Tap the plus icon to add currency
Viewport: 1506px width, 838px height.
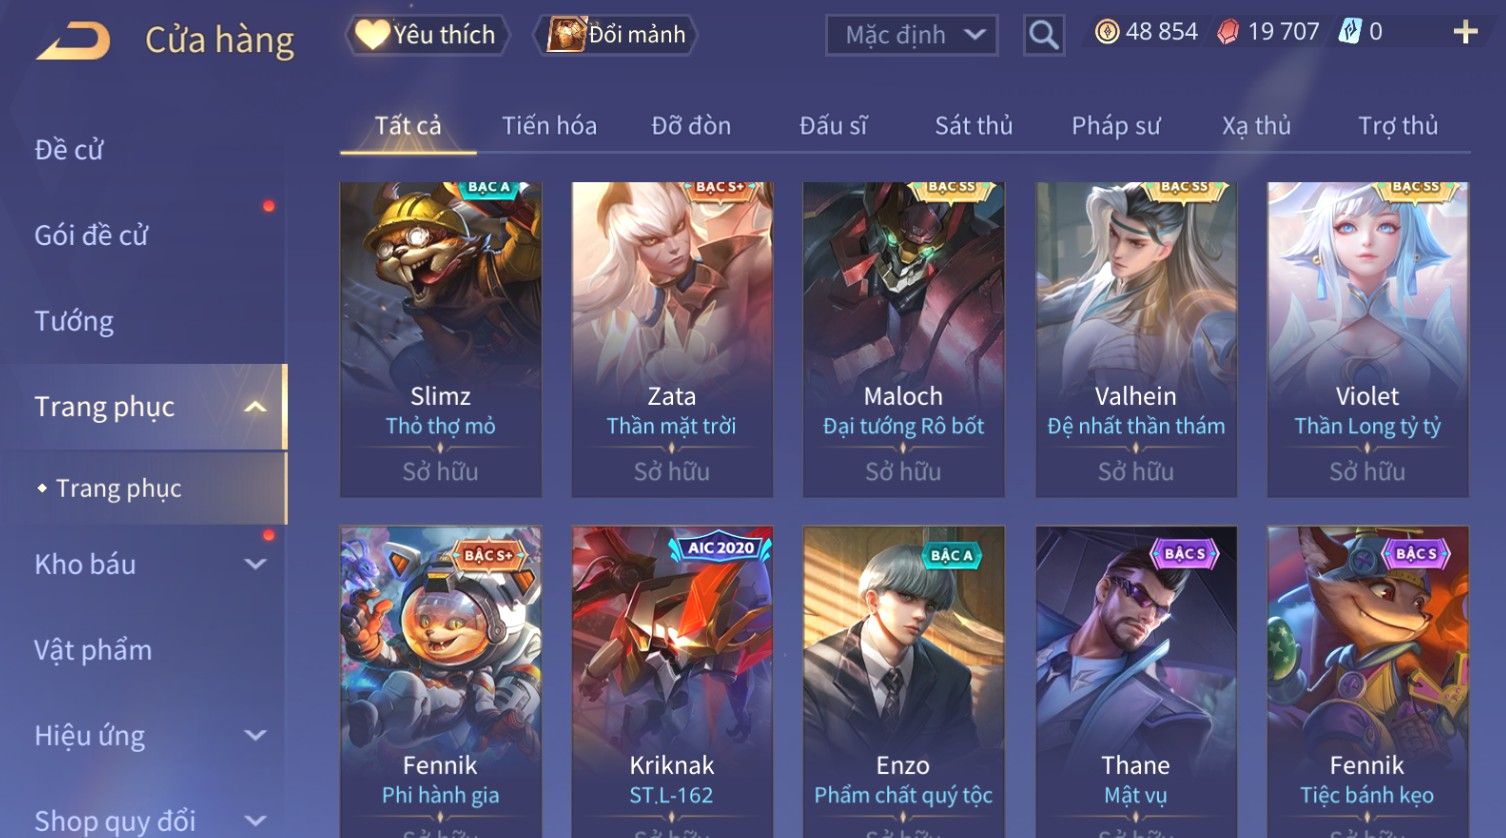pos(1465,32)
